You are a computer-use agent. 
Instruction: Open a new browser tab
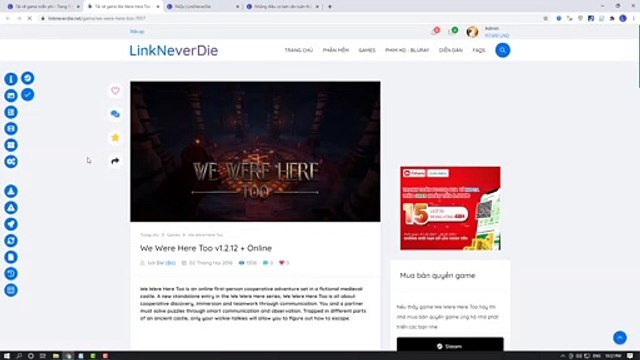(330, 7)
